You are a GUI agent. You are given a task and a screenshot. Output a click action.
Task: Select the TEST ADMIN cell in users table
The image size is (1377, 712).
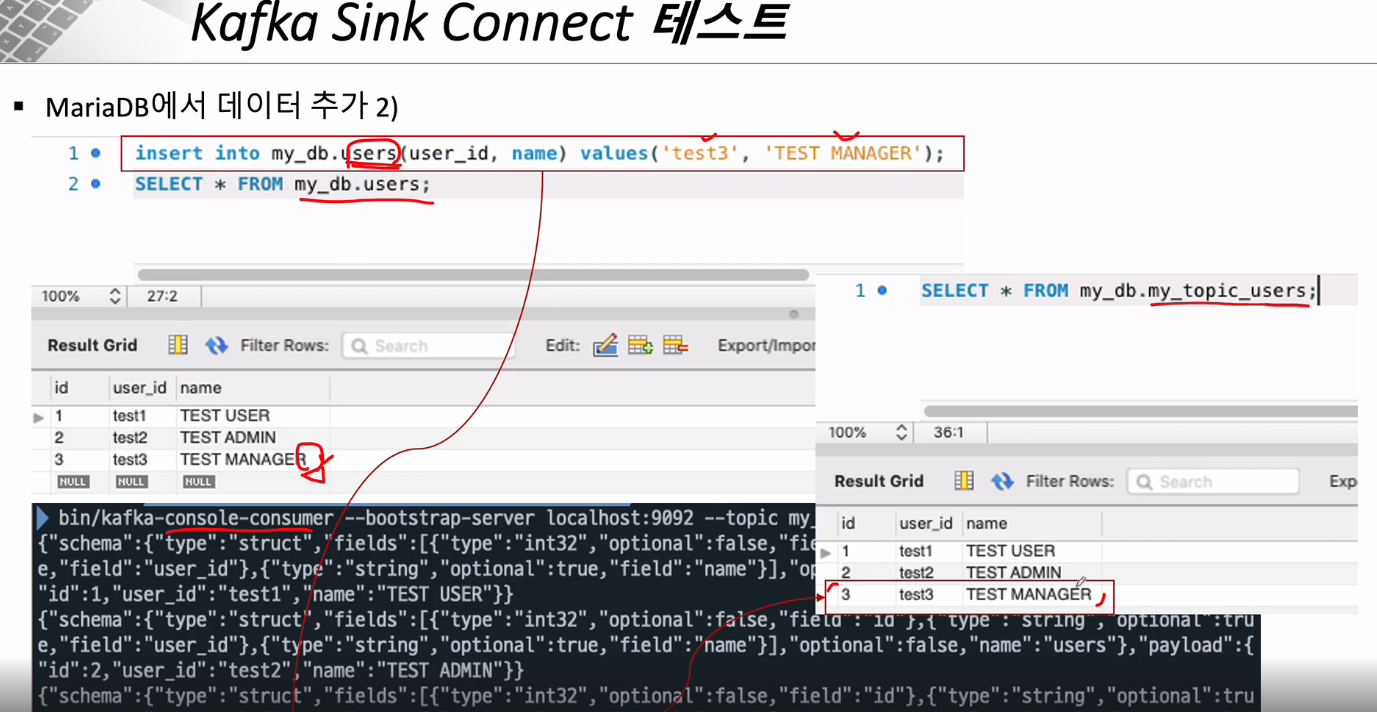coord(228,437)
